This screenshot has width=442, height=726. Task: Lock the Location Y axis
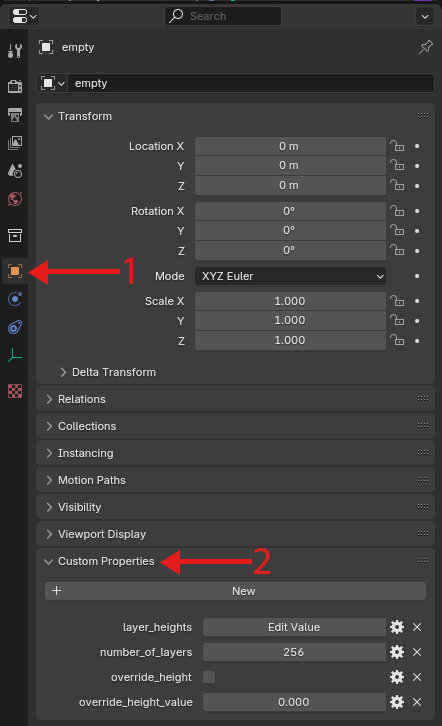click(397, 166)
